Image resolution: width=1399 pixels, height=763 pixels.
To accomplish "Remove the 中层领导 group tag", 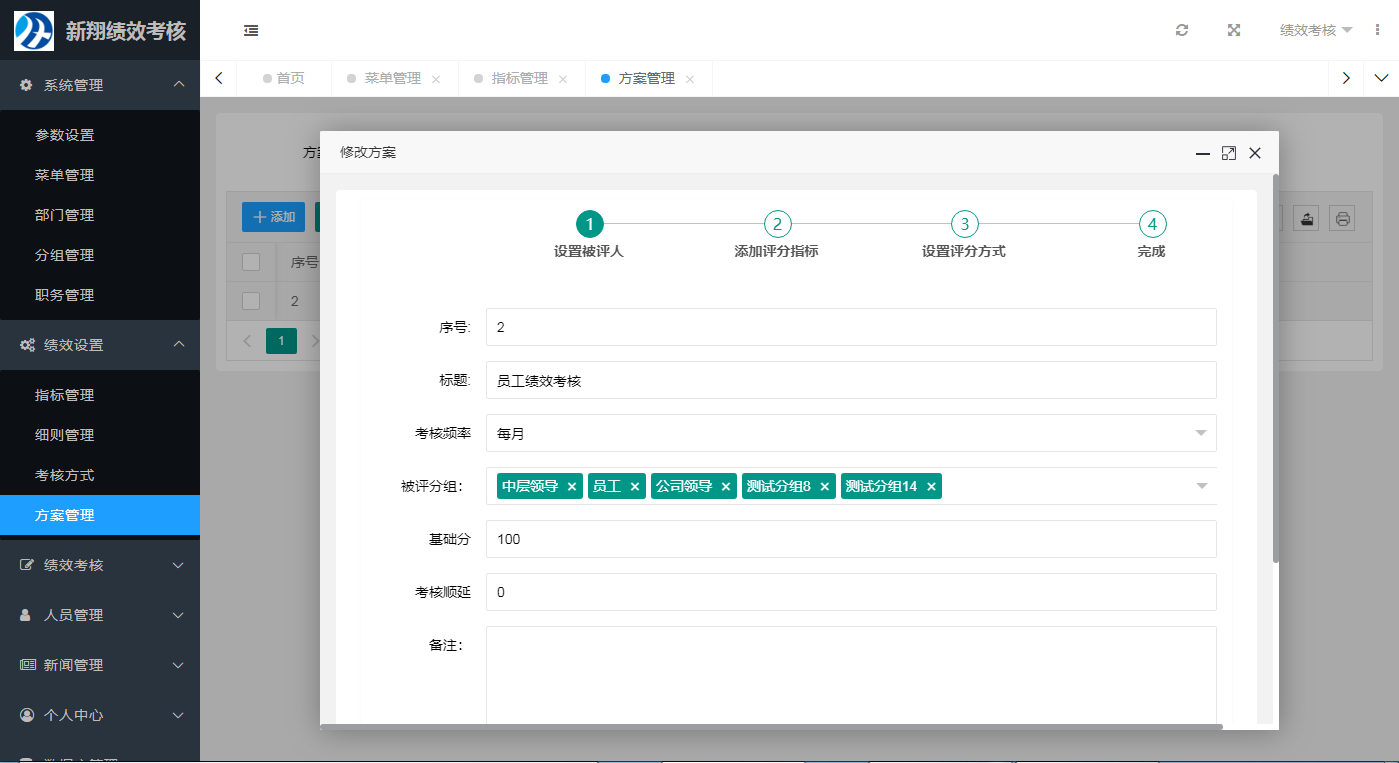I will point(572,487).
